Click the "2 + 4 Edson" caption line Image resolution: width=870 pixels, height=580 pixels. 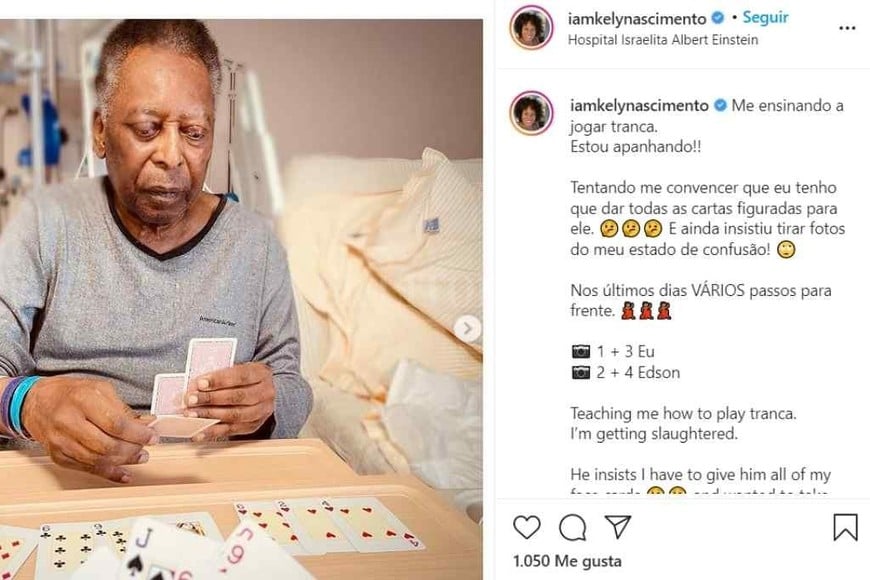(x=638, y=373)
